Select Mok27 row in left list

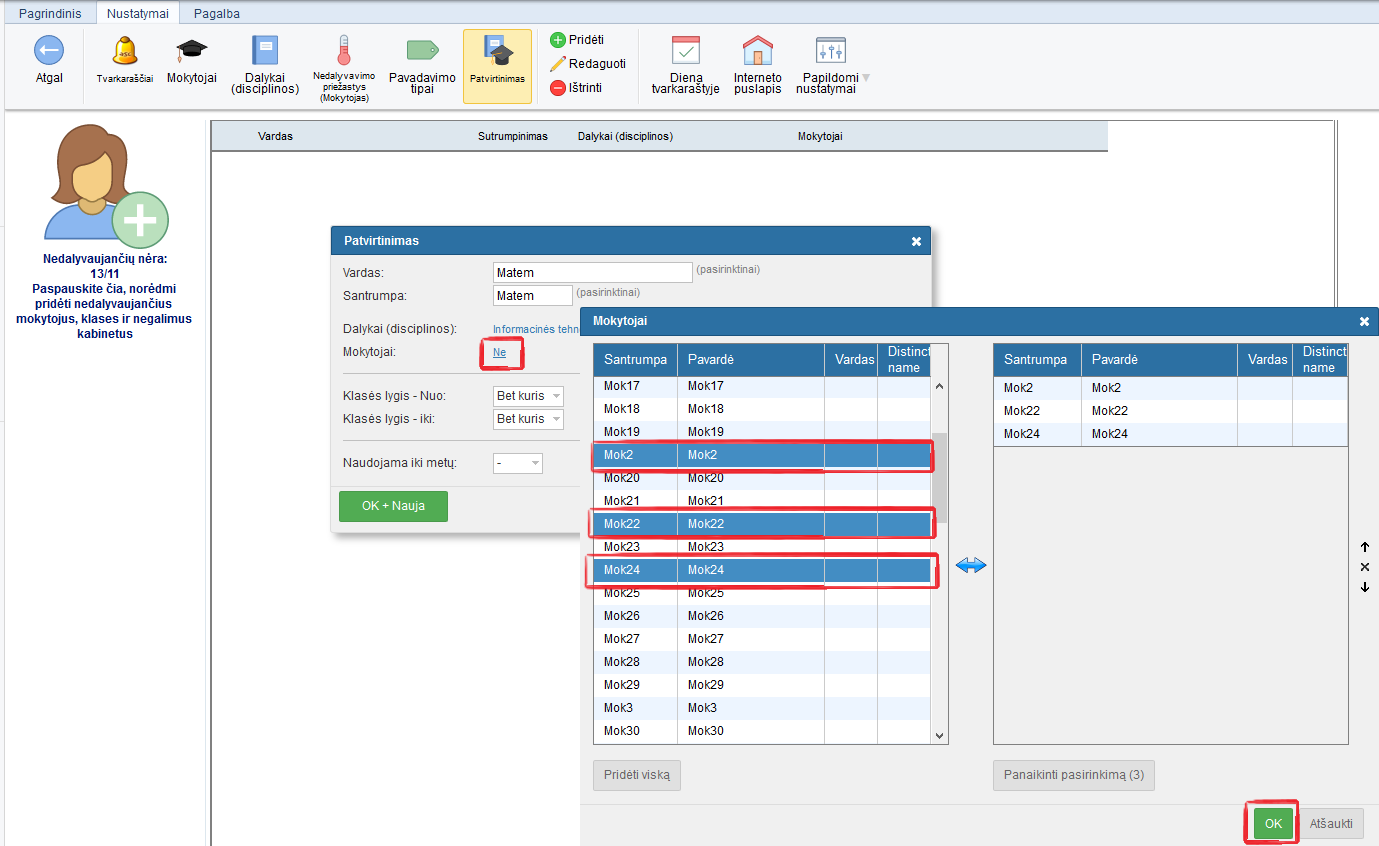click(762, 639)
